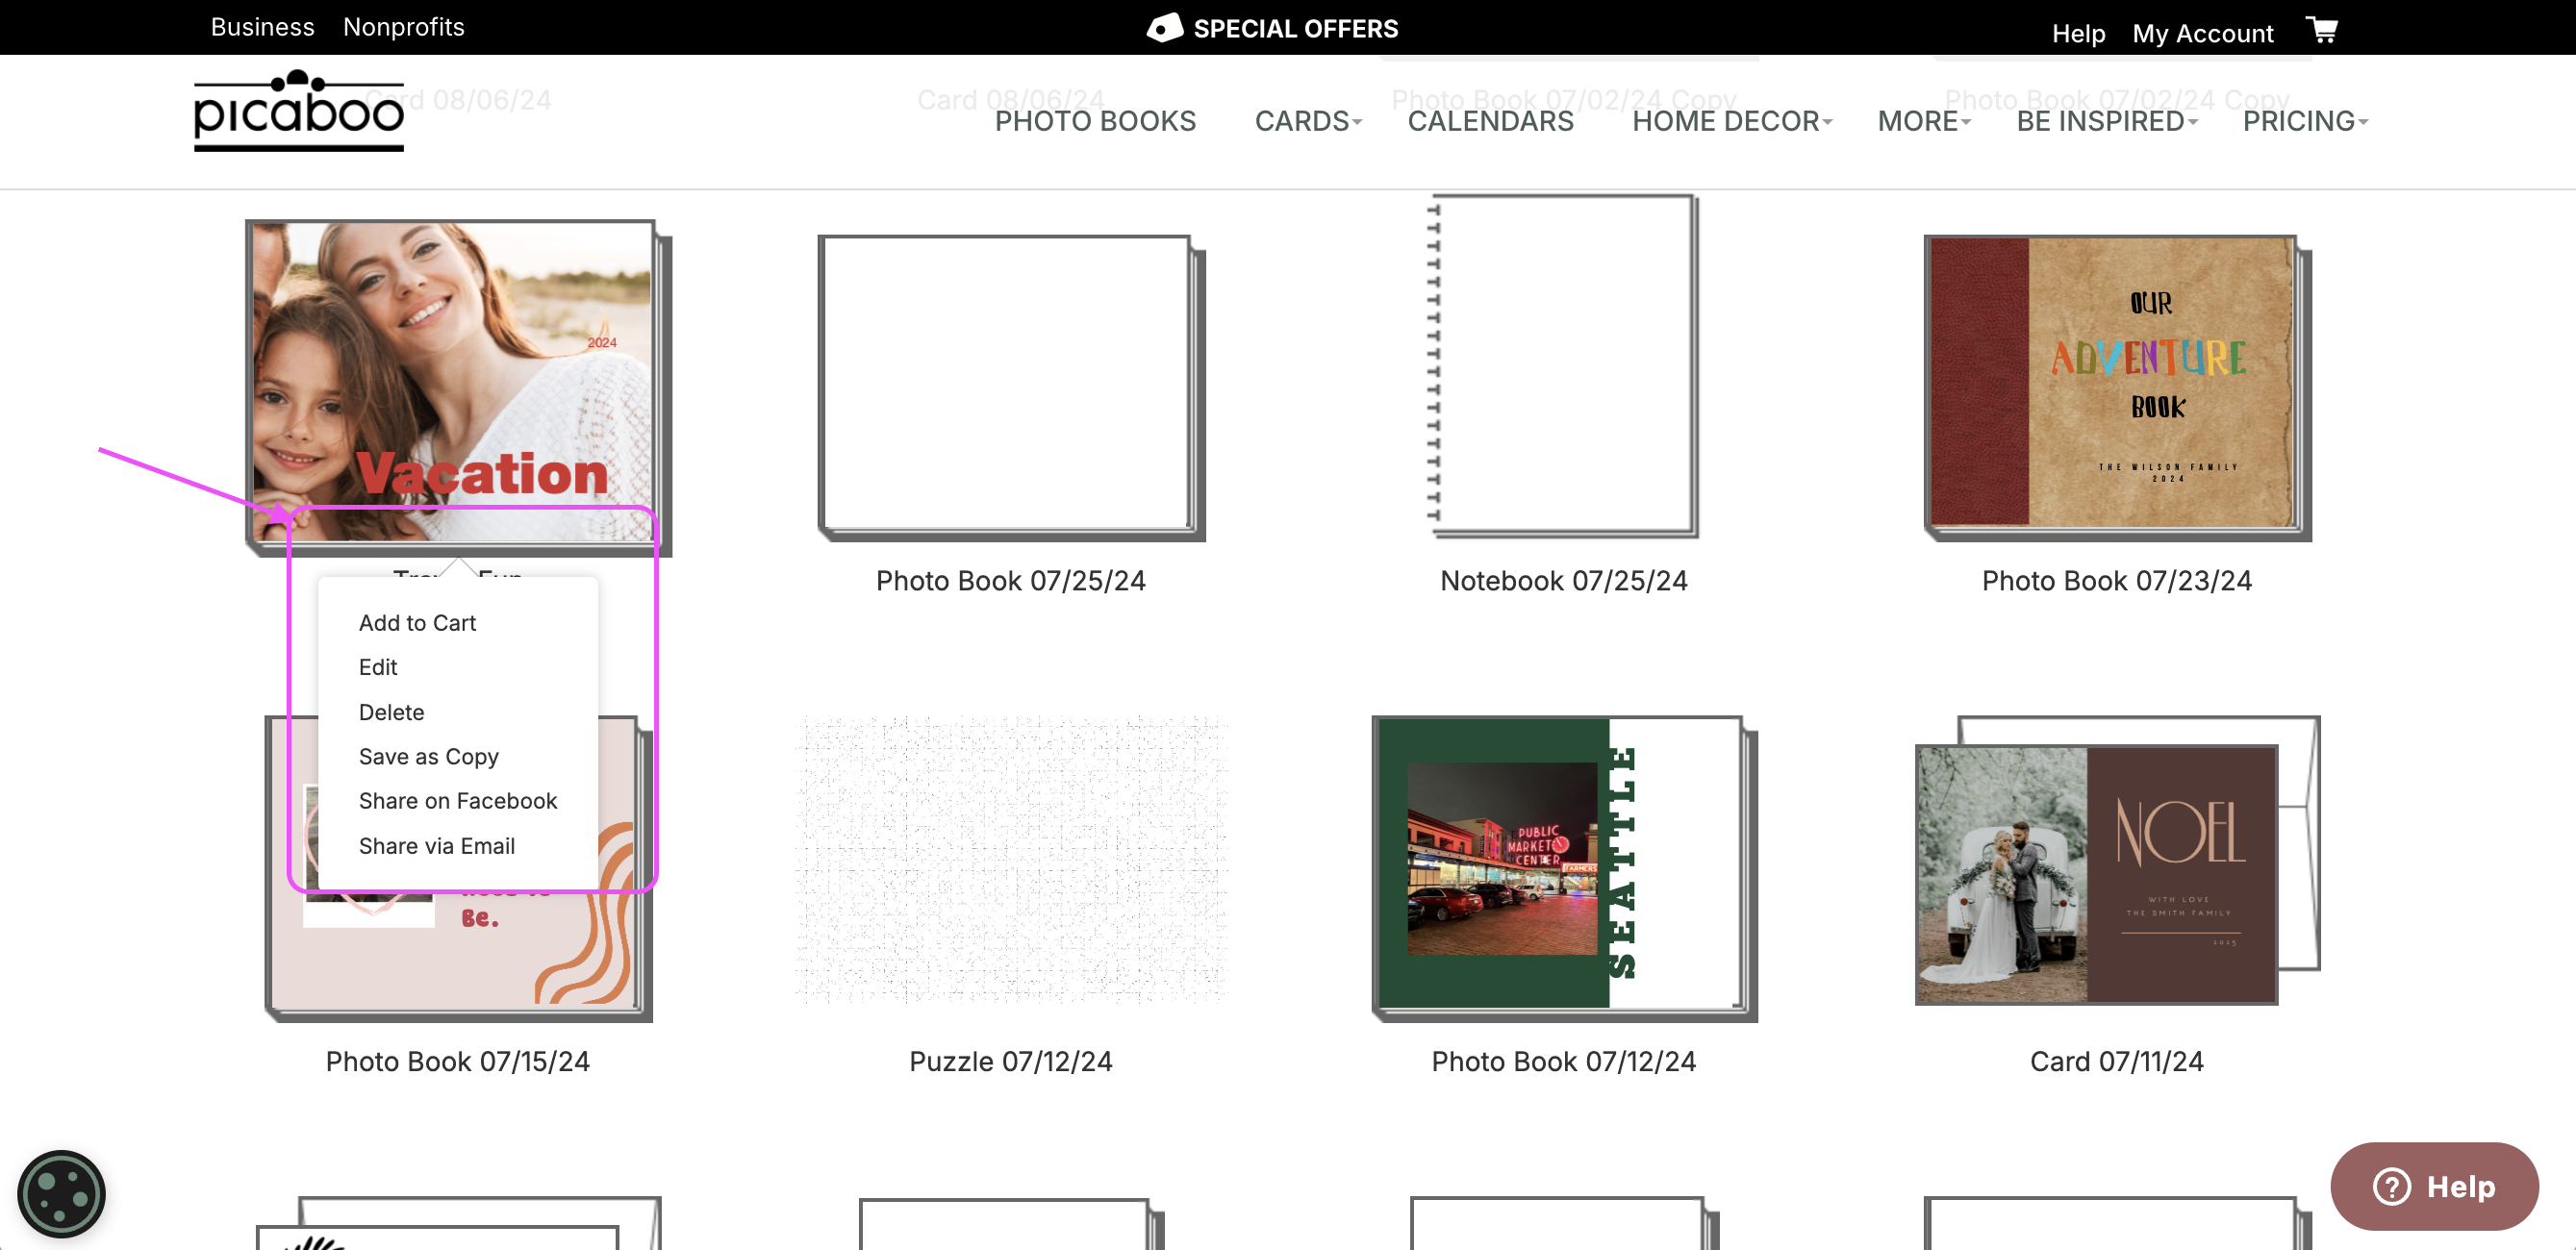Open the Help link in top bar
Image resolution: width=2576 pixels, height=1250 pixels.
(2078, 33)
